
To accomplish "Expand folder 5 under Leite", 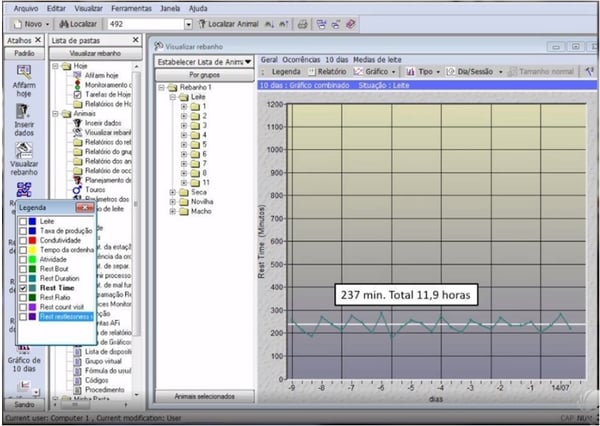I will tap(184, 144).
